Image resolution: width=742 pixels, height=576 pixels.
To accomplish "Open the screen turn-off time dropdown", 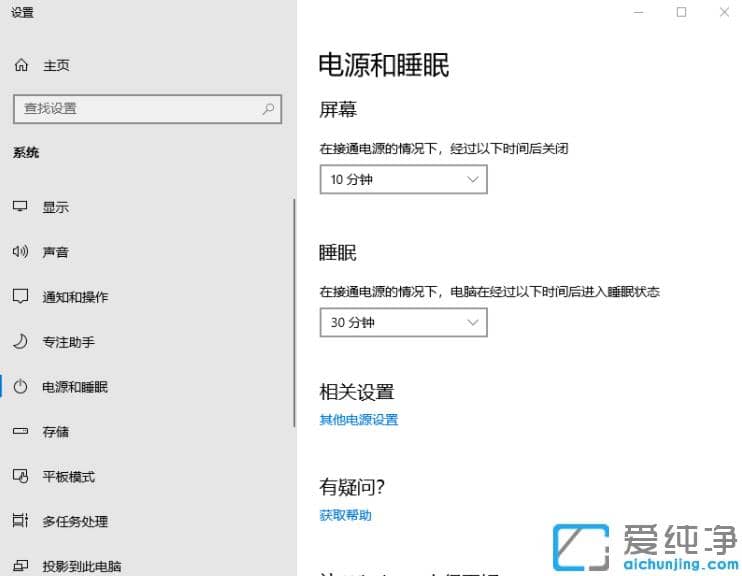I will point(403,180).
